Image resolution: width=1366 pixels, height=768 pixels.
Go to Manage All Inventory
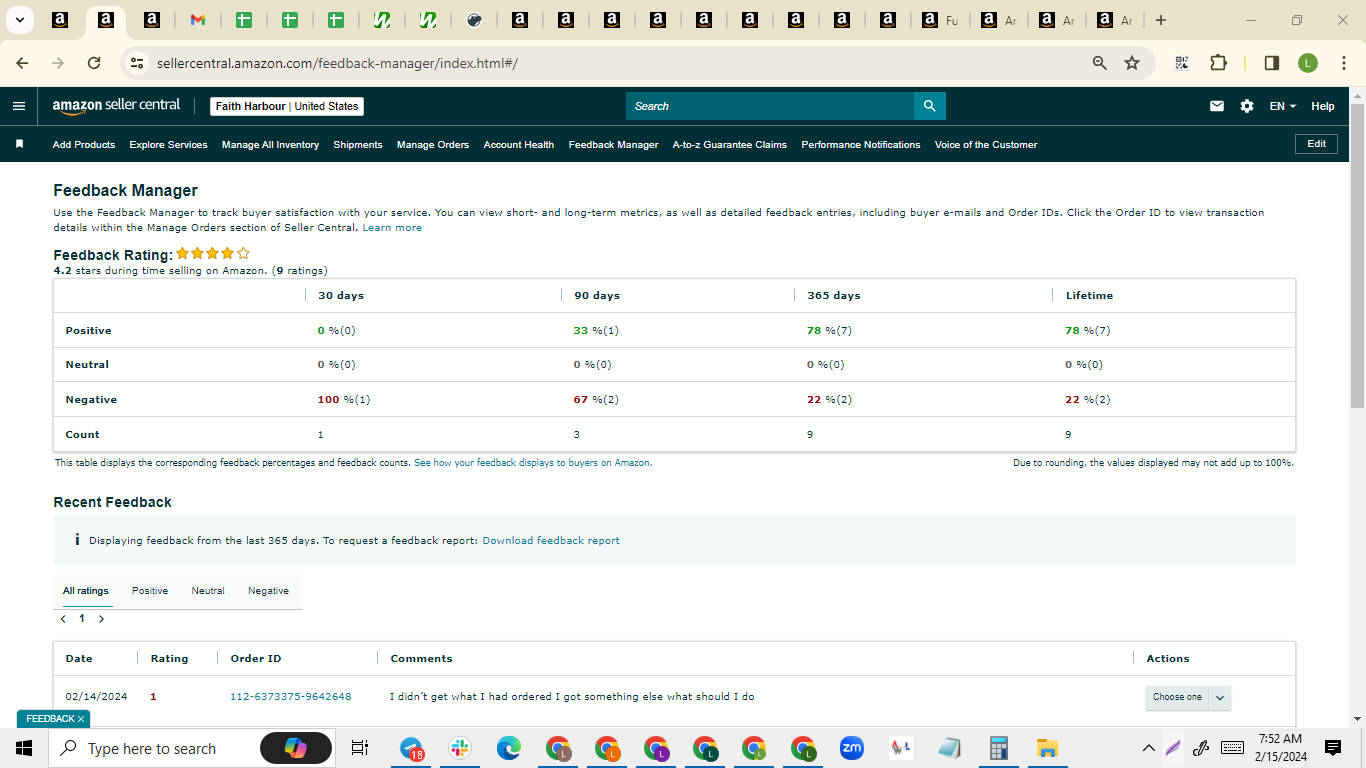(270, 145)
